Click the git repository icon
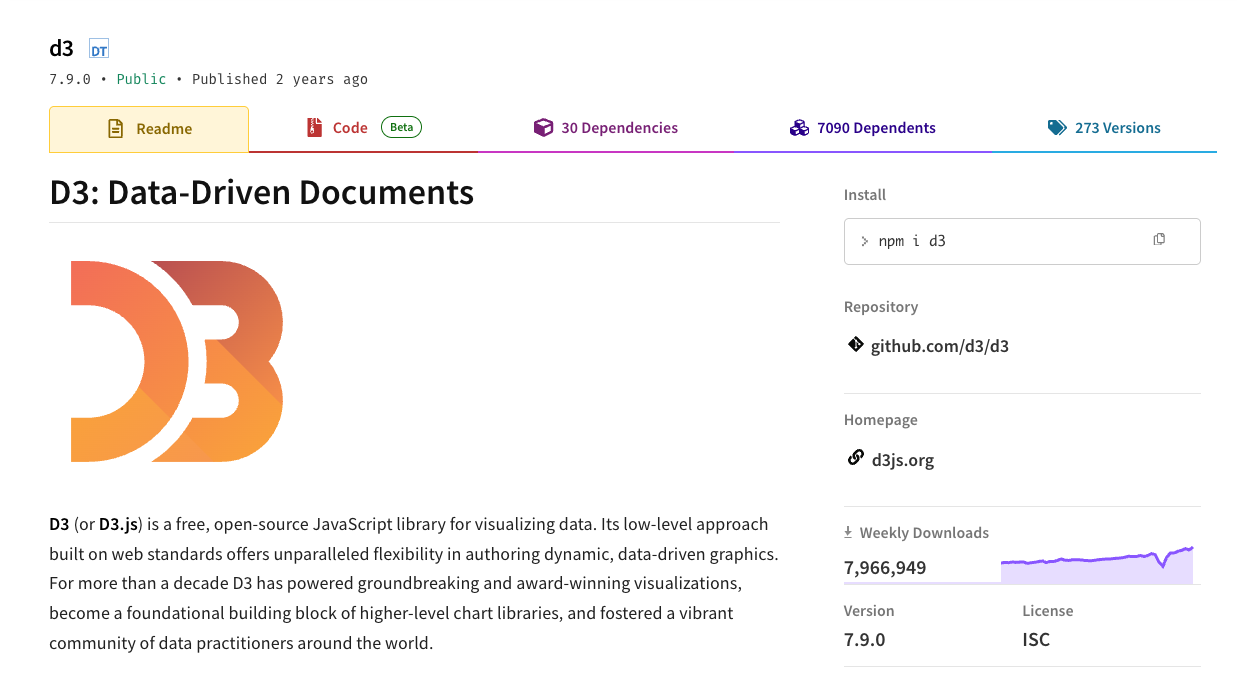 click(x=855, y=345)
